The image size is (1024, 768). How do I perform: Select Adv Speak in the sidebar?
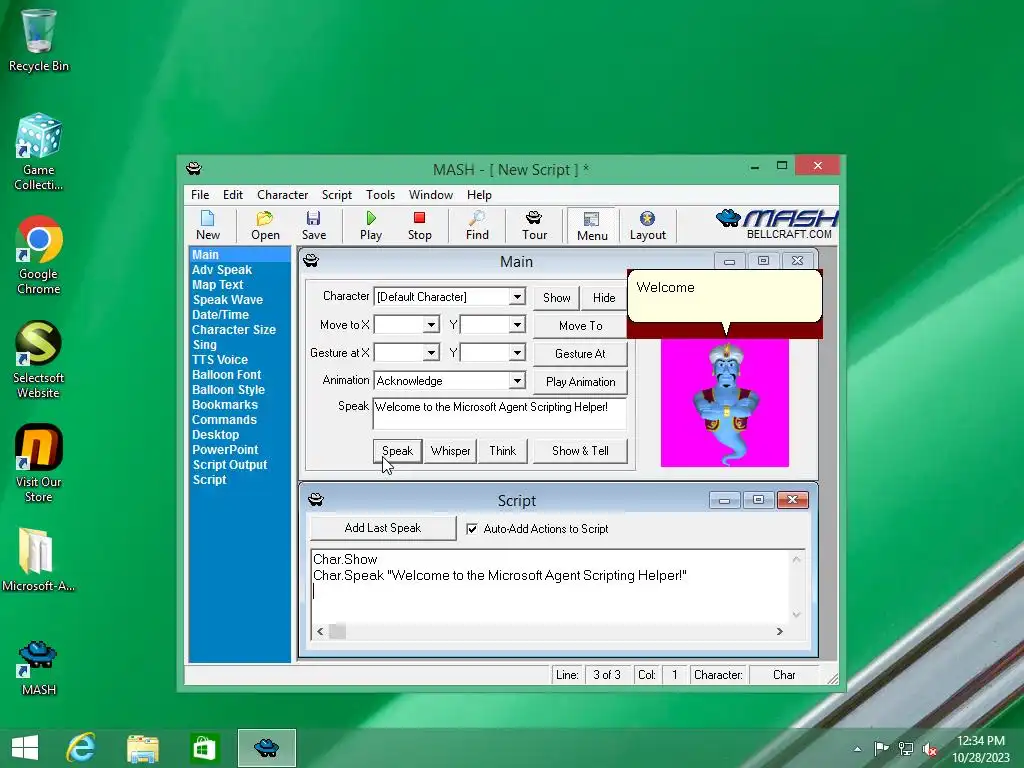pyautogui.click(x=221, y=270)
